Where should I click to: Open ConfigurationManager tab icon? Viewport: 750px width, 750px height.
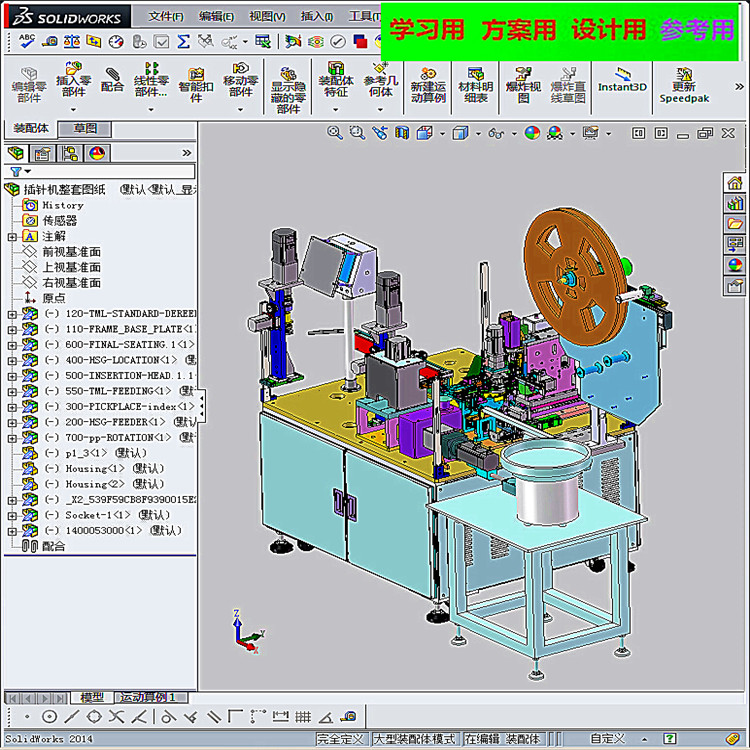70,153
